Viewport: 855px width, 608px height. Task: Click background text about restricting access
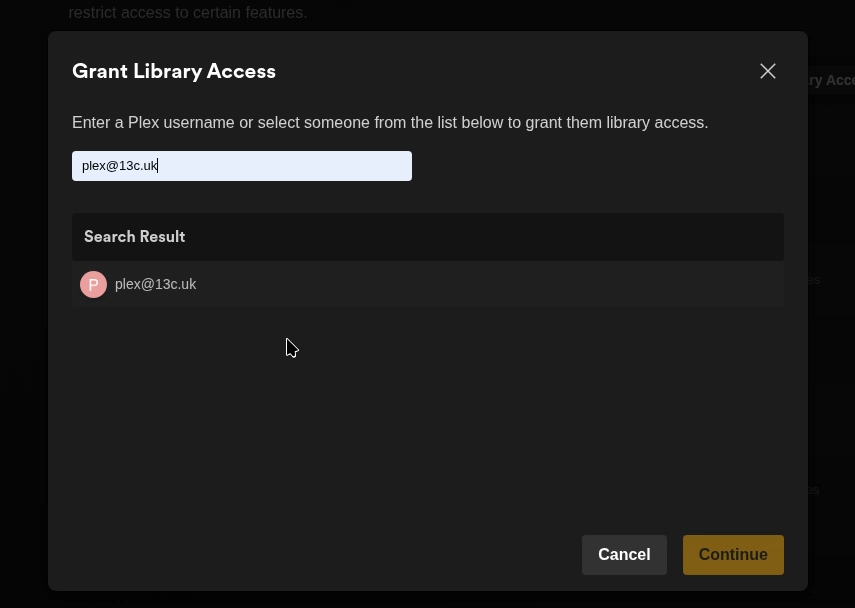[188, 12]
